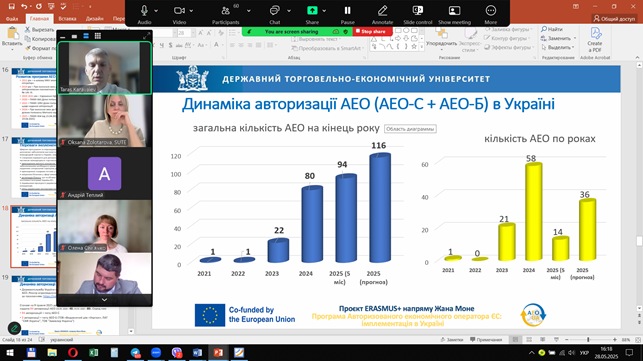
Task: Toggle the camera with Video icon
Action: [x=179, y=11]
